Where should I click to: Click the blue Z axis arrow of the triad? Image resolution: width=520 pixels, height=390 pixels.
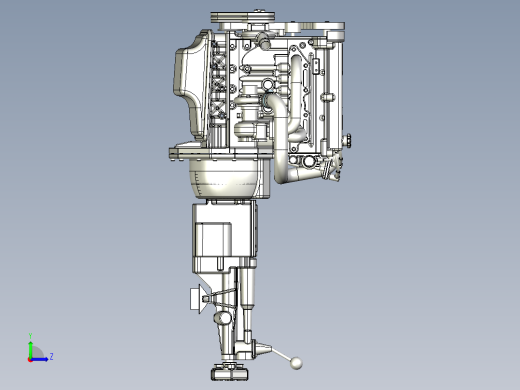[x=40, y=359]
